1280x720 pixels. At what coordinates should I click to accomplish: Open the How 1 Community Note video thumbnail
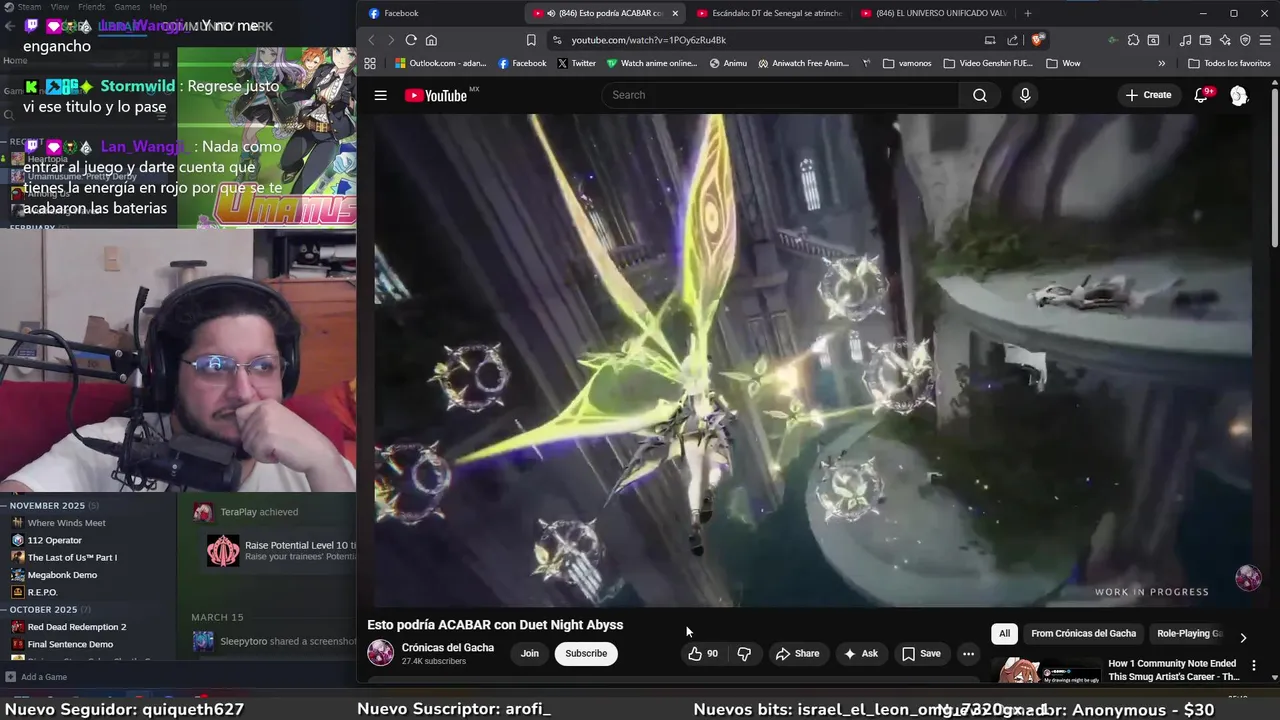tap(1045, 671)
